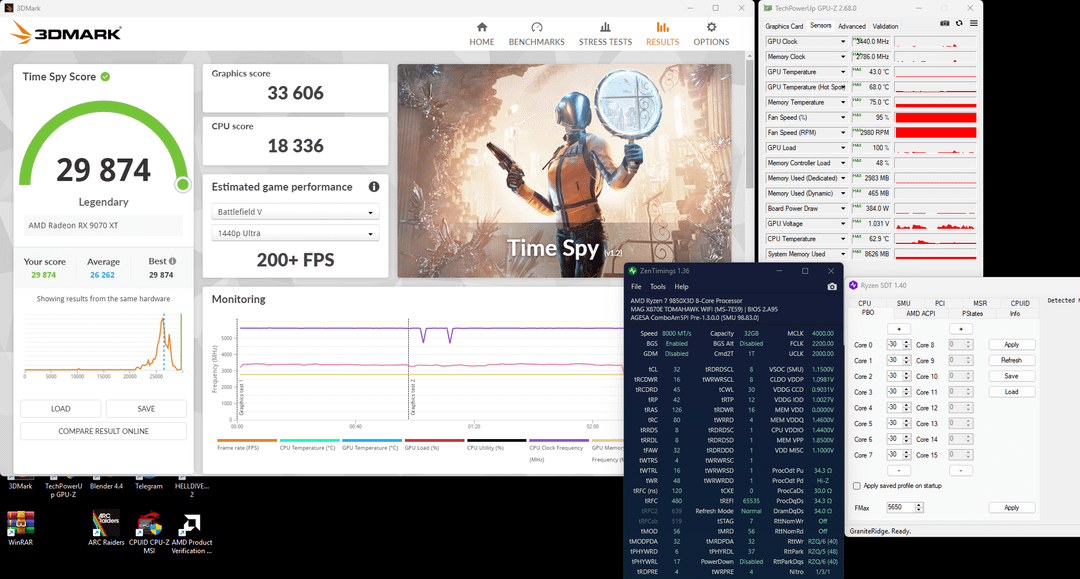The image size is (1080, 579).
Task: Click the Refresh button in Ryzen SDT
Action: pyautogui.click(x=1011, y=360)
